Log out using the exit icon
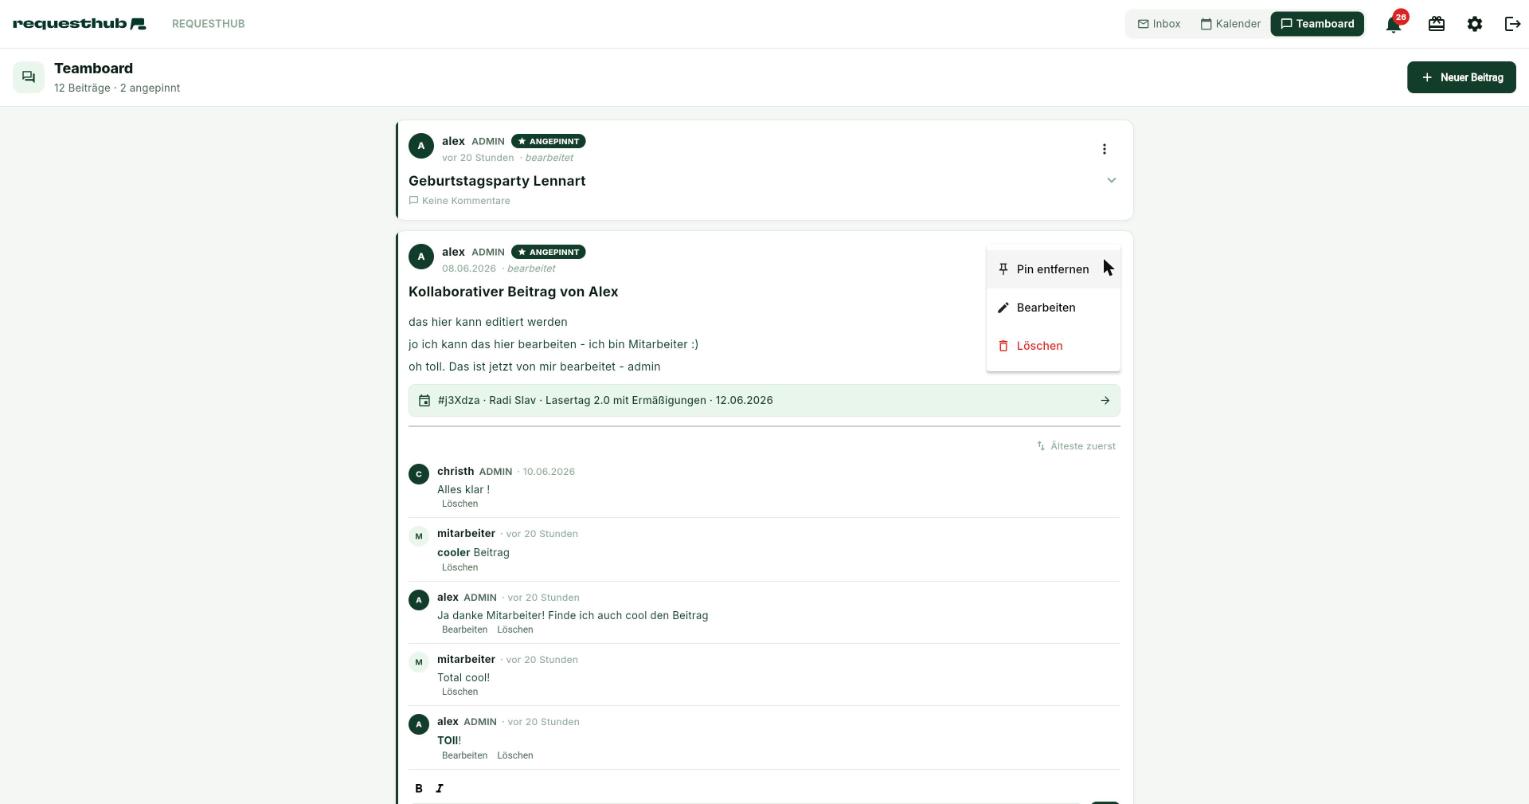 pyautogui.click(x=1512, y=24)
